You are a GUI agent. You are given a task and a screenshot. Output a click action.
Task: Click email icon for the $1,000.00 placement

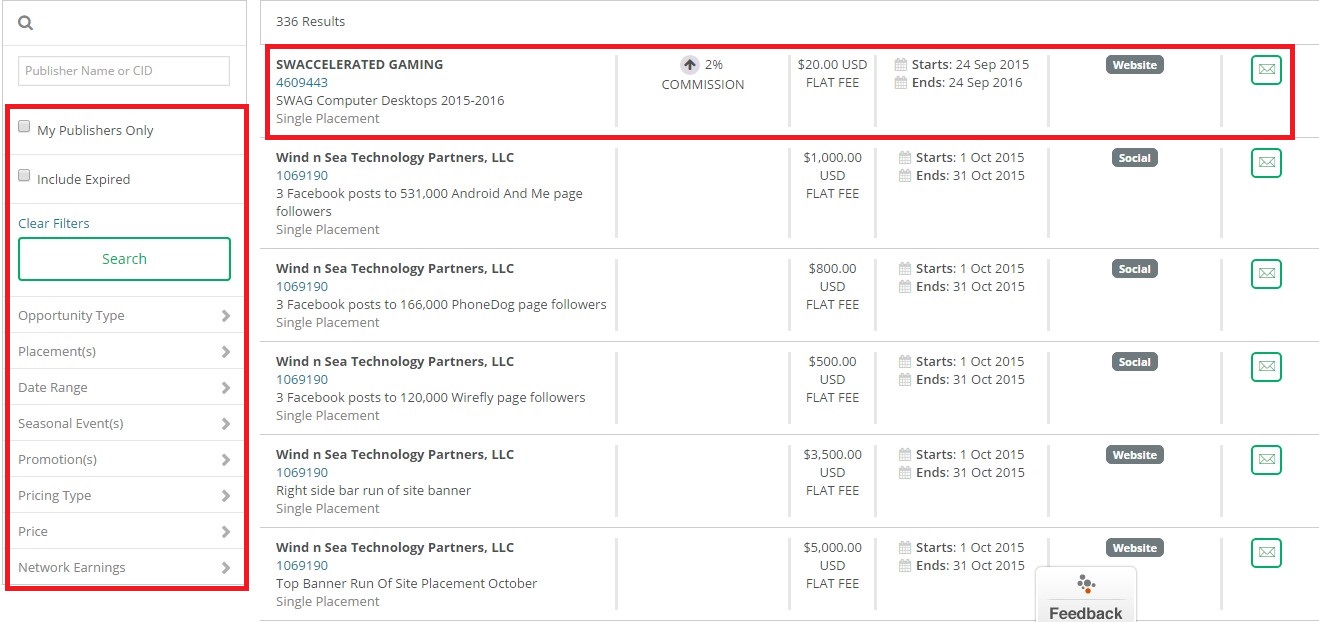point(1266,163)
